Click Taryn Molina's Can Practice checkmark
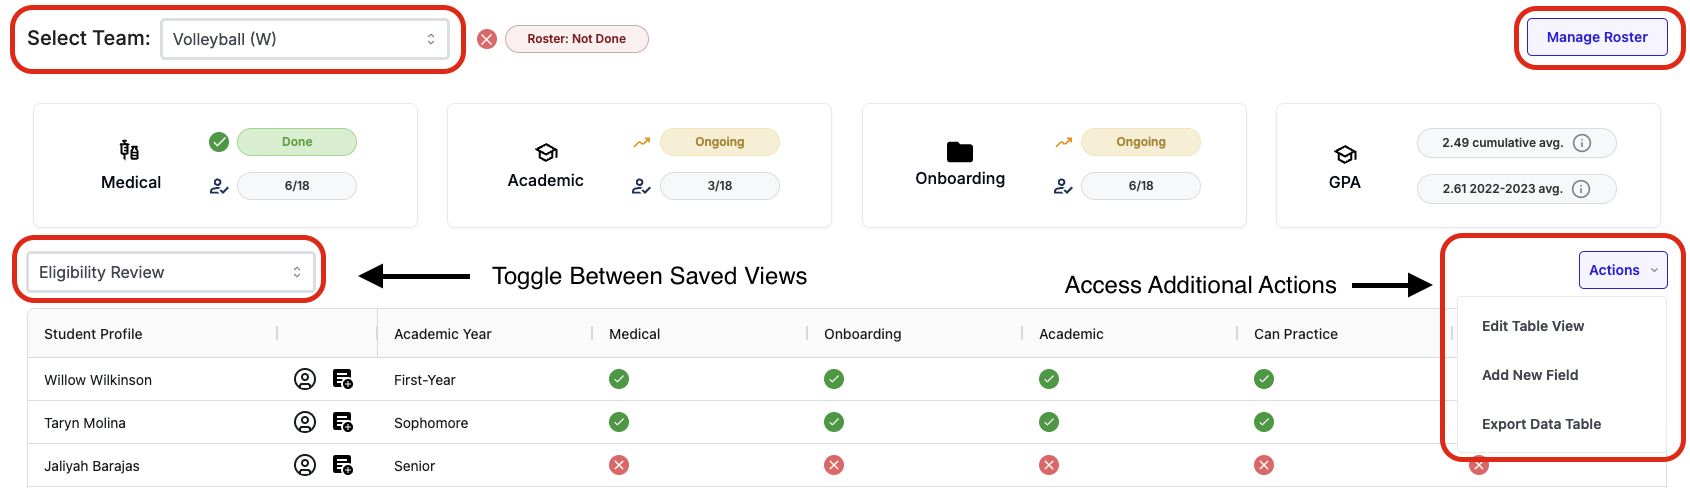The width and height of the screenshot is (1690, 488). pyautogui.click(x=1264, y=422)
